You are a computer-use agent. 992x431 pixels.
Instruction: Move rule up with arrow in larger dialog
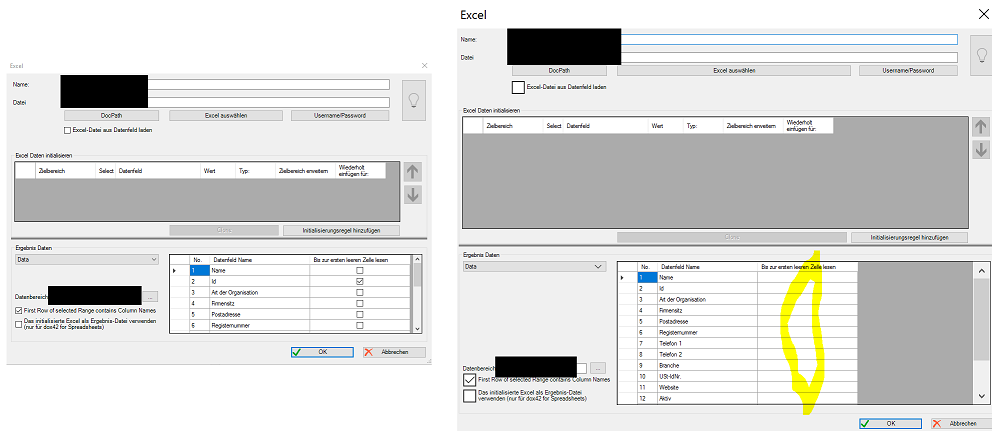[981, 127]
